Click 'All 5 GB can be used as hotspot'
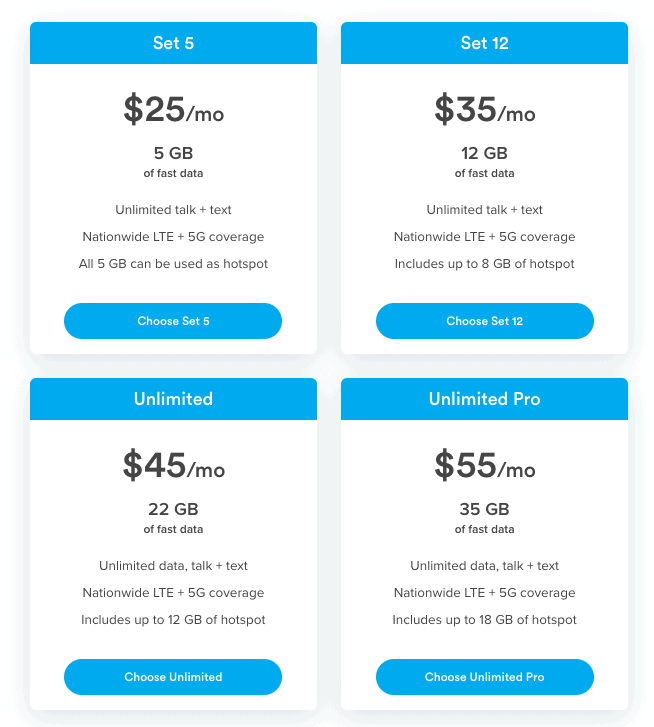 pyautogui.click(x=173, y=264)
